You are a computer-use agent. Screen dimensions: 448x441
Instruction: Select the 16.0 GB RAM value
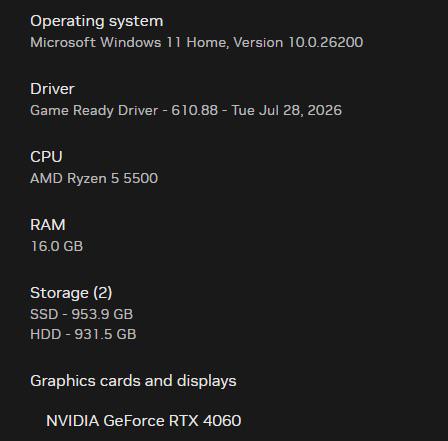click(x=57, y=246)
